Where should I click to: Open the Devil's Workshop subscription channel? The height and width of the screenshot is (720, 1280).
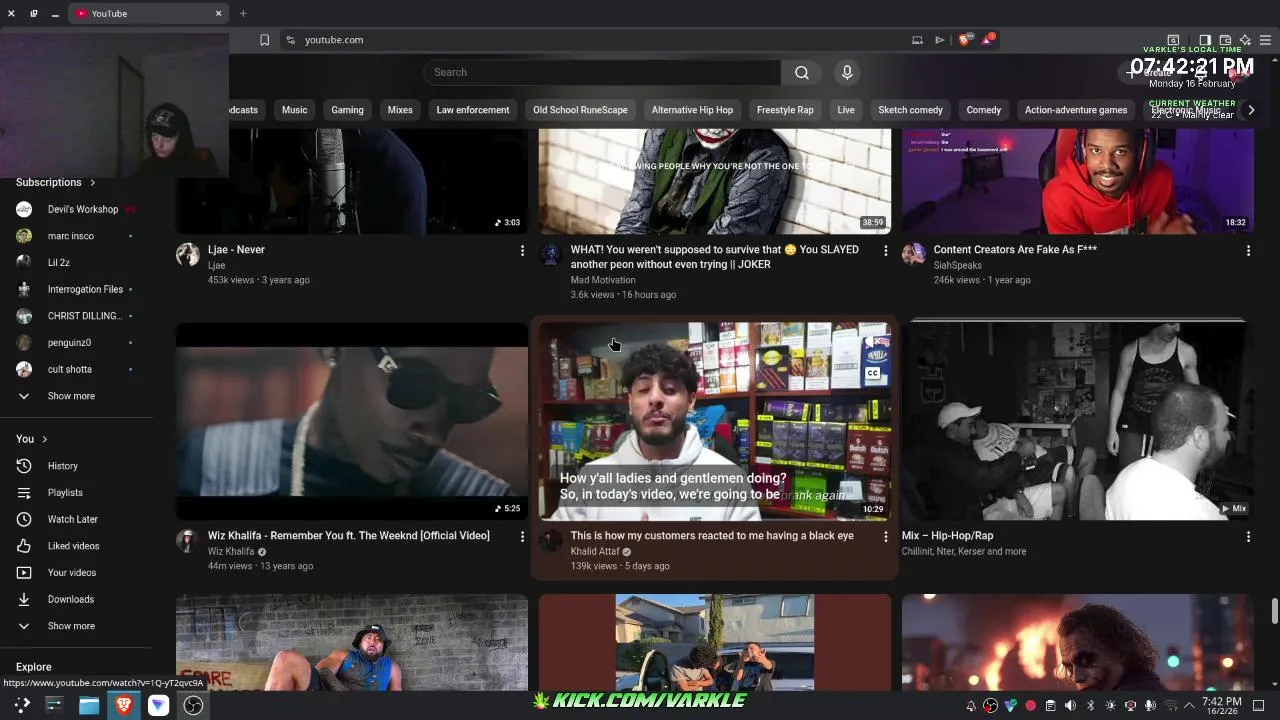(x=75, y=209)
